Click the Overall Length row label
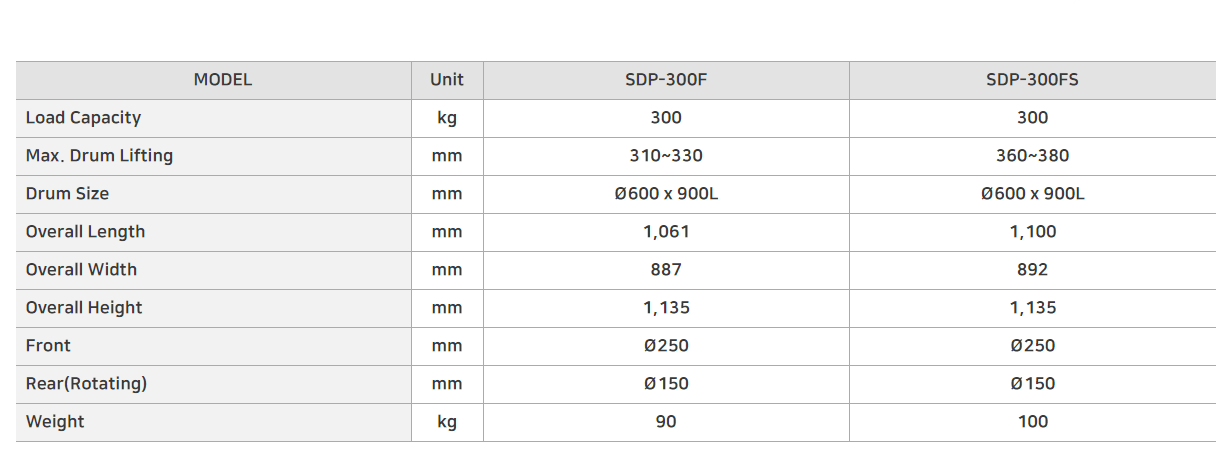The width and height of the screenshot is (1229, 454). (x=85, y=232)
